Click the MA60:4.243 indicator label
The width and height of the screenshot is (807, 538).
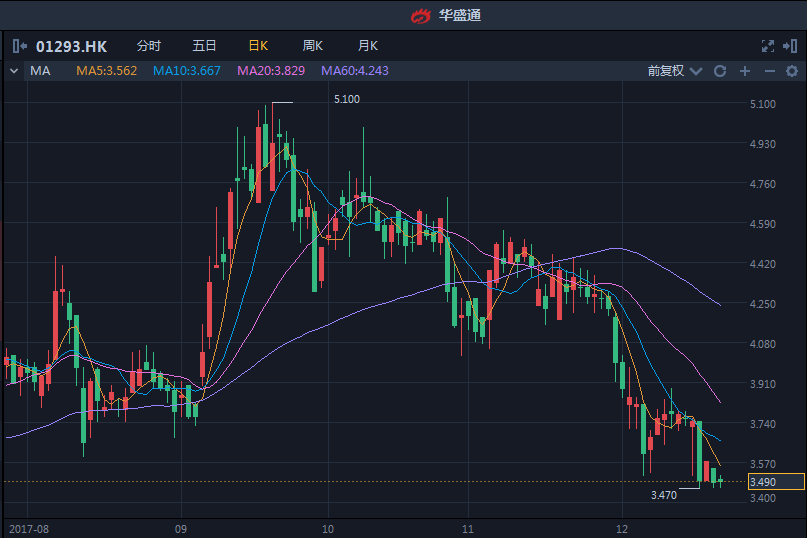pyautogui.click(x=354, y=71)
